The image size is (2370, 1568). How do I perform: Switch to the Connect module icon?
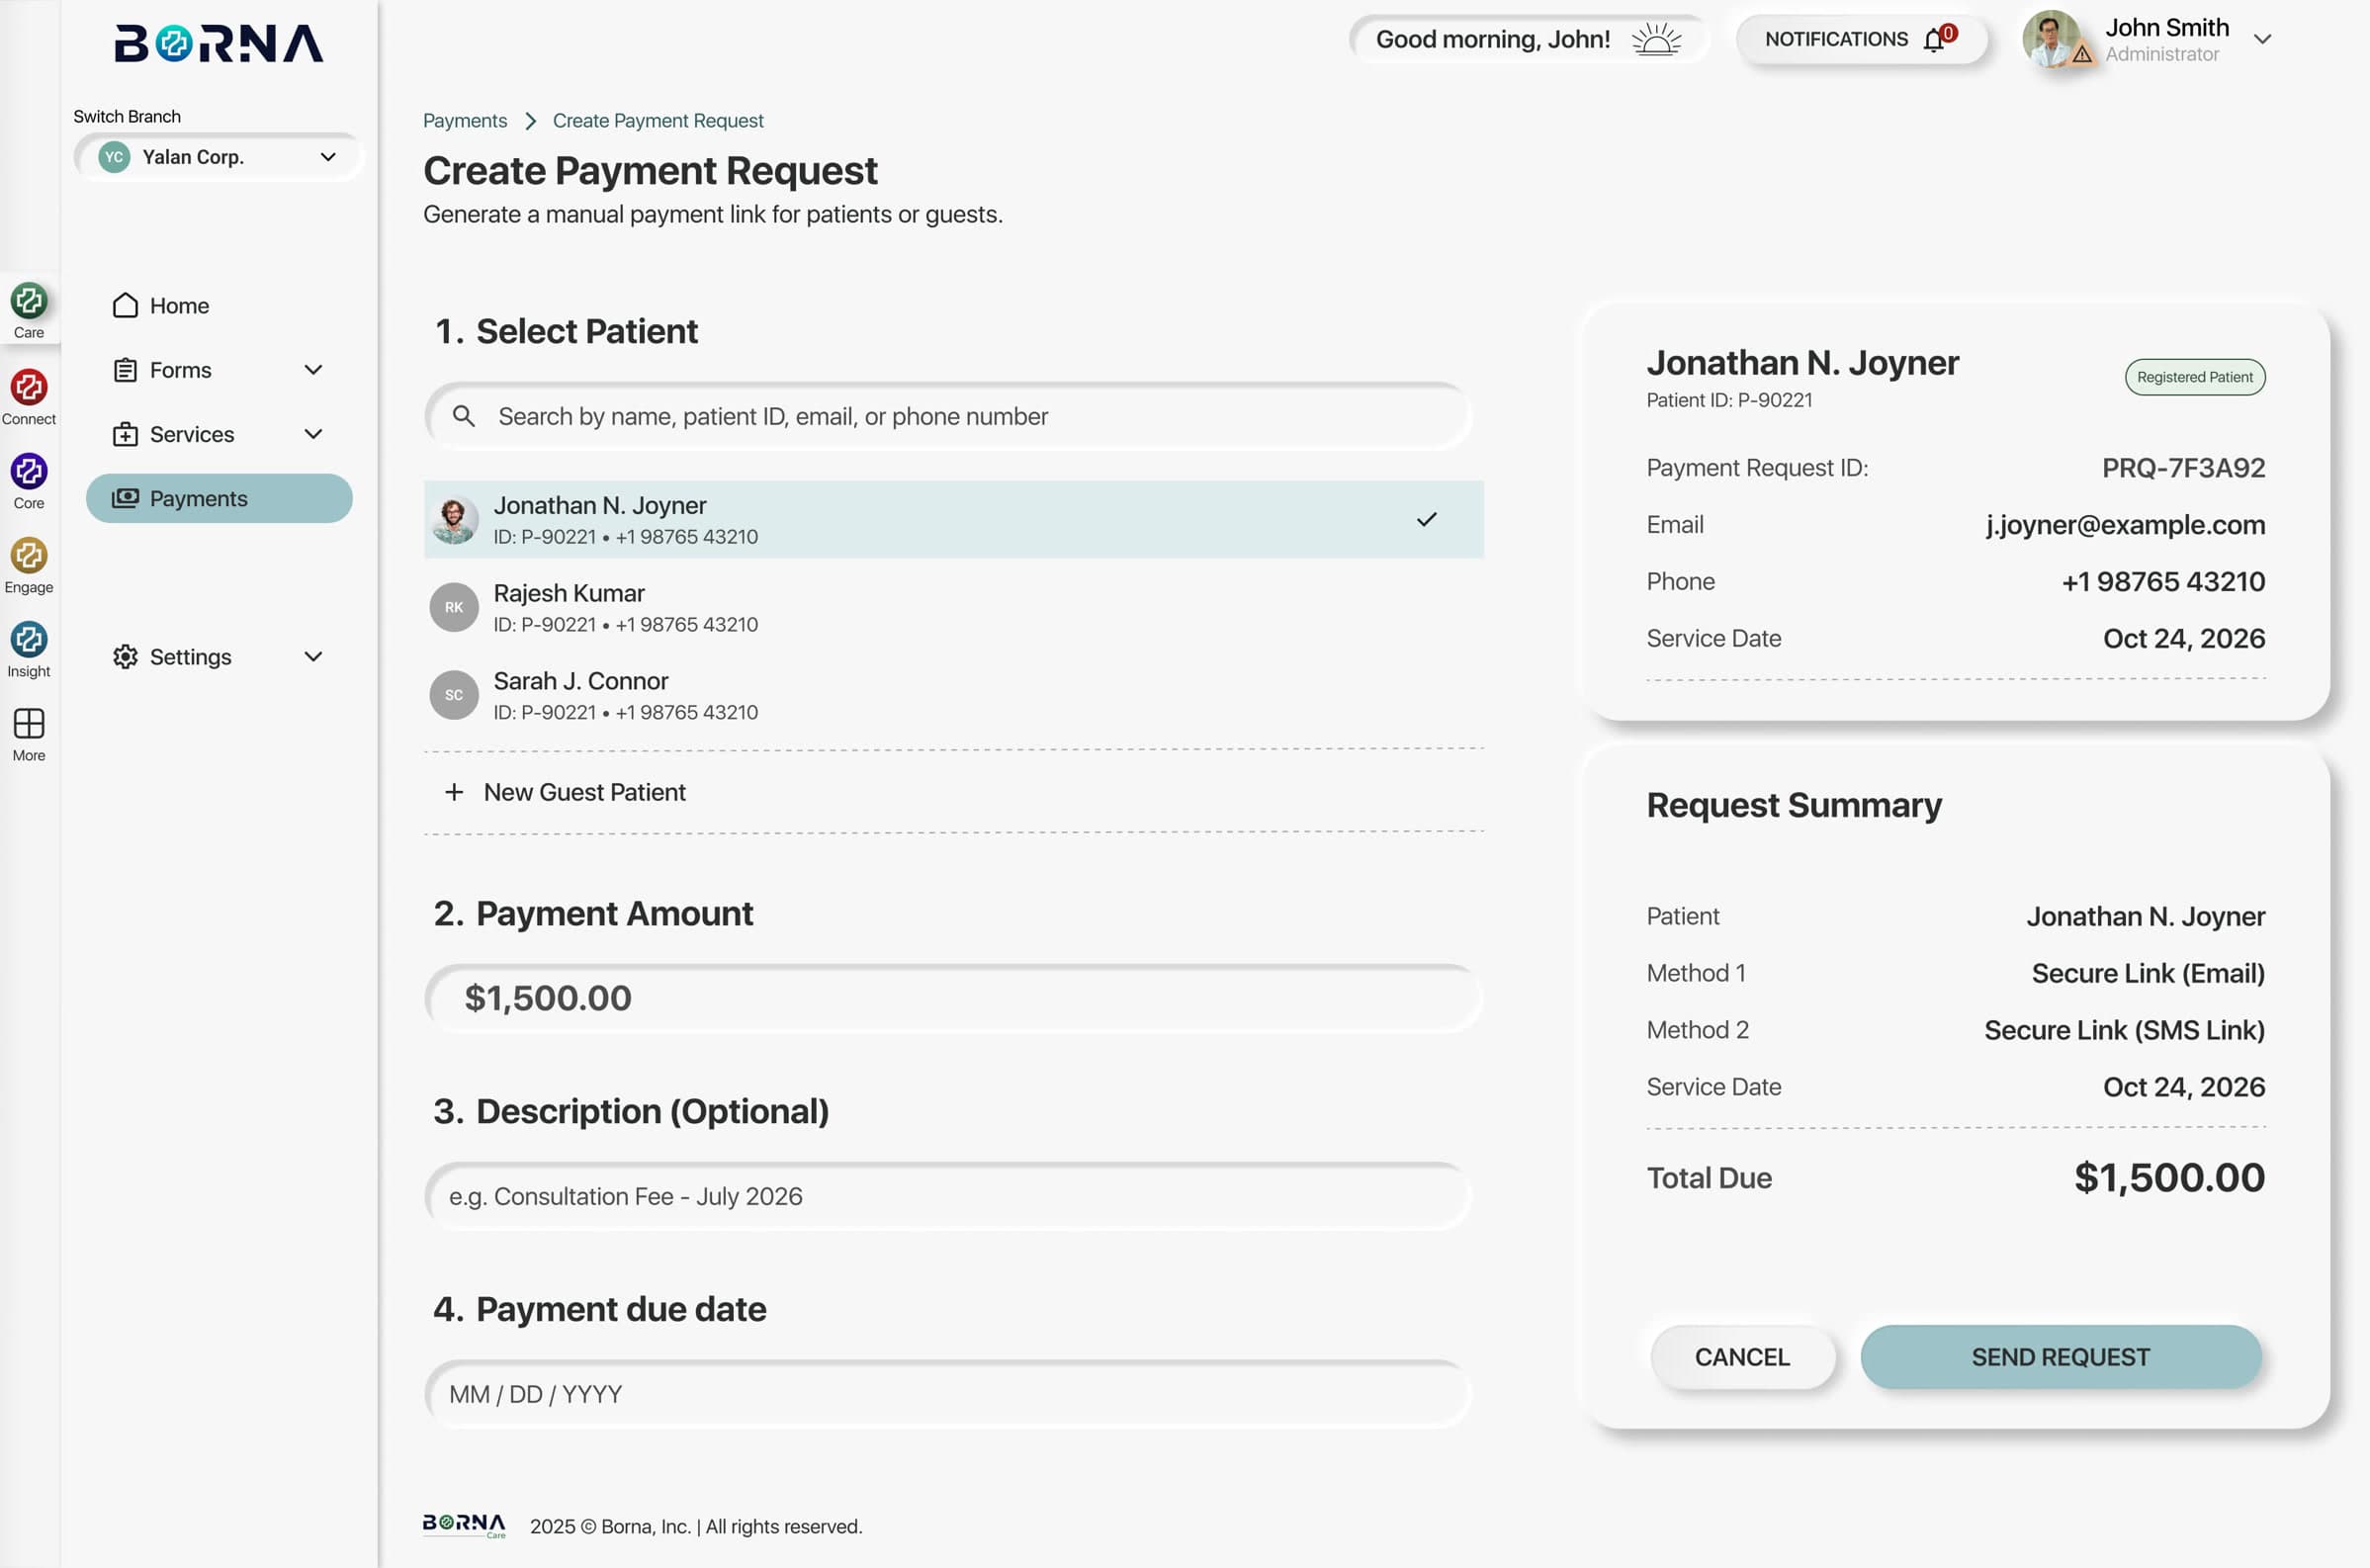pos(29,387)
